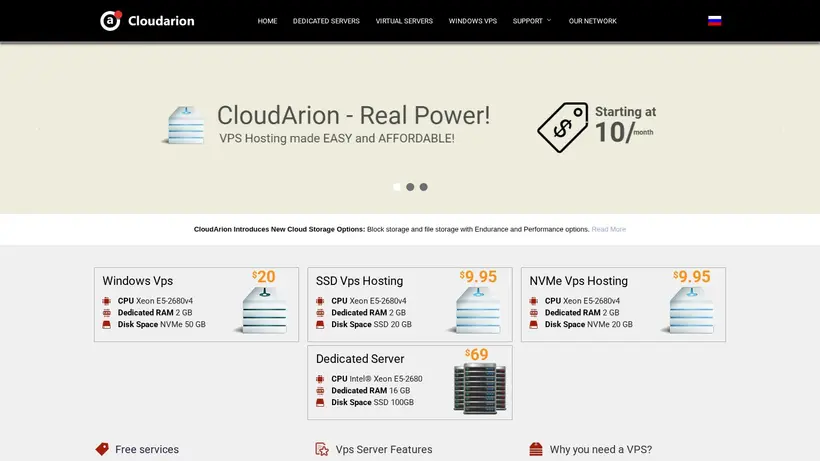
Task: Click CPU chip icon in Windows Vps card
Action: (107, 301)
